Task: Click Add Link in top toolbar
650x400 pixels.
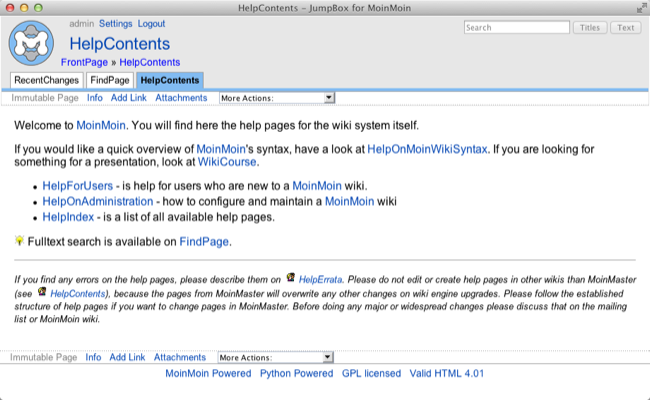Action: pyautogui.click(x=129, y=98)
